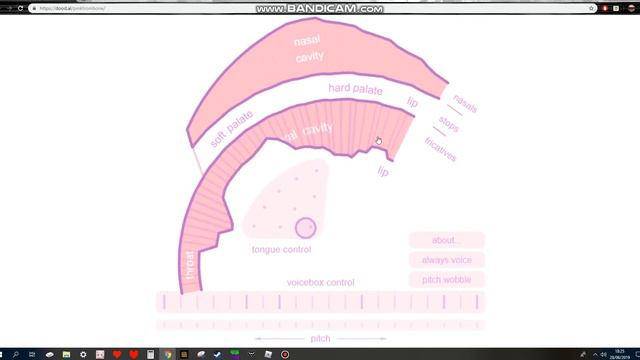Toggle the always voice button
The image size is (640, 360).
coord(447,260)
